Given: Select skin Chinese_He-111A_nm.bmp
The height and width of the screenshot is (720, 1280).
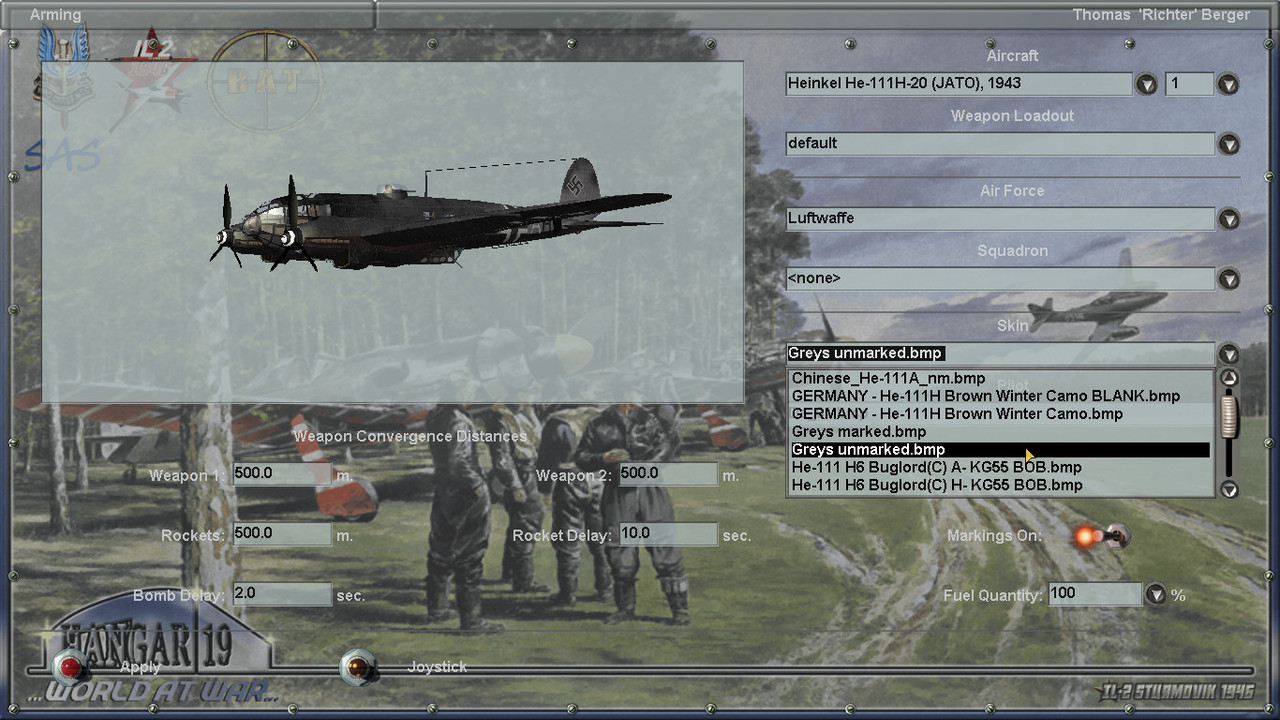Looking at the screenshot, I should point(1000,378).
